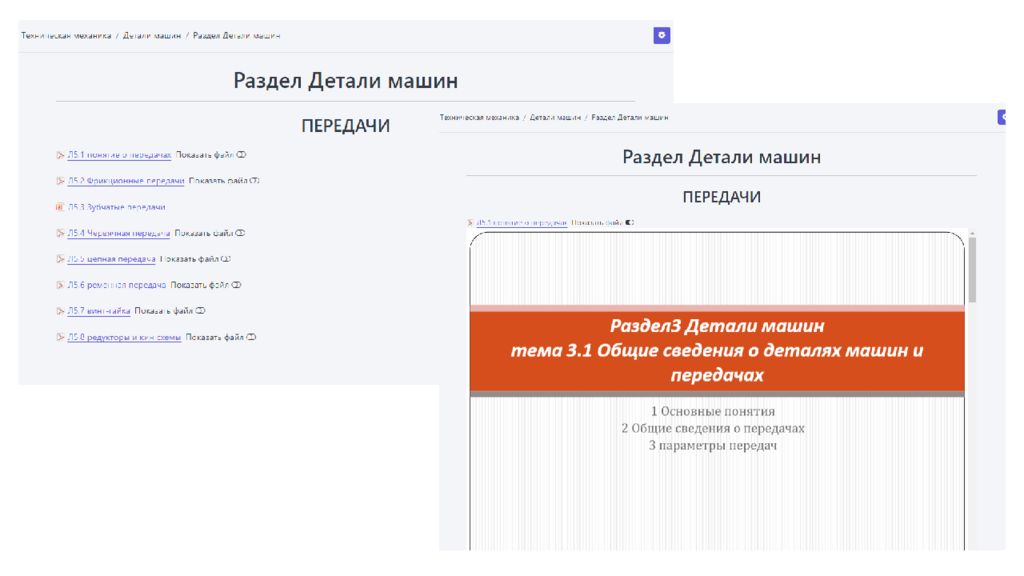Click the file icon beside Л5.7 винт-гайка
The width and height of the screenshot is (1024, 576).
60,311
